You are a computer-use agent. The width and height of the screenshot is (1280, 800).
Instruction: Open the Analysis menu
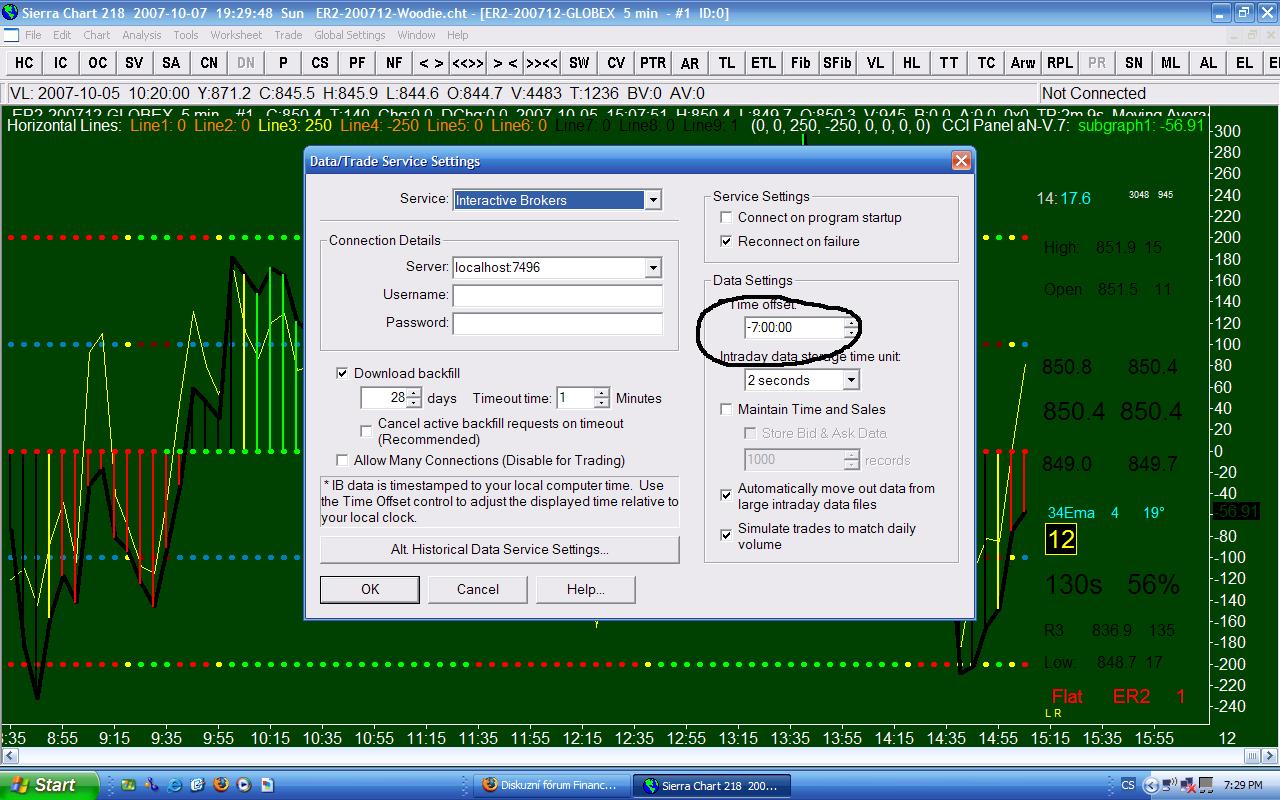pos(142,35)
